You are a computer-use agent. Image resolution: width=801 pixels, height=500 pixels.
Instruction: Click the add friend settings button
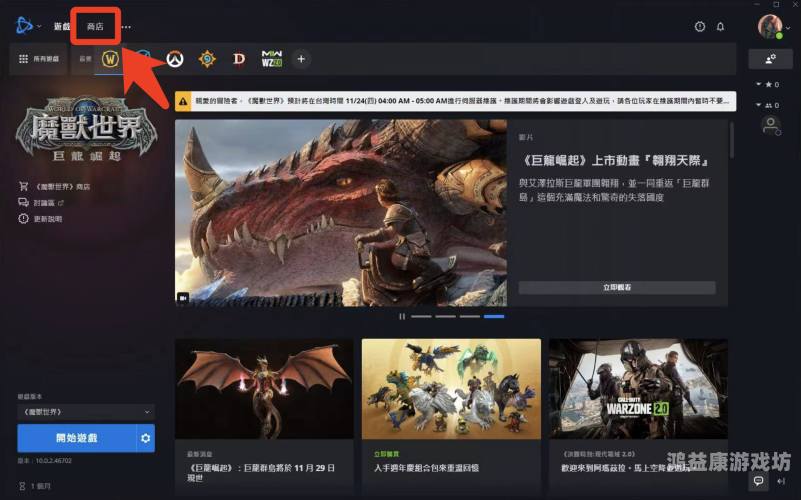770,59
